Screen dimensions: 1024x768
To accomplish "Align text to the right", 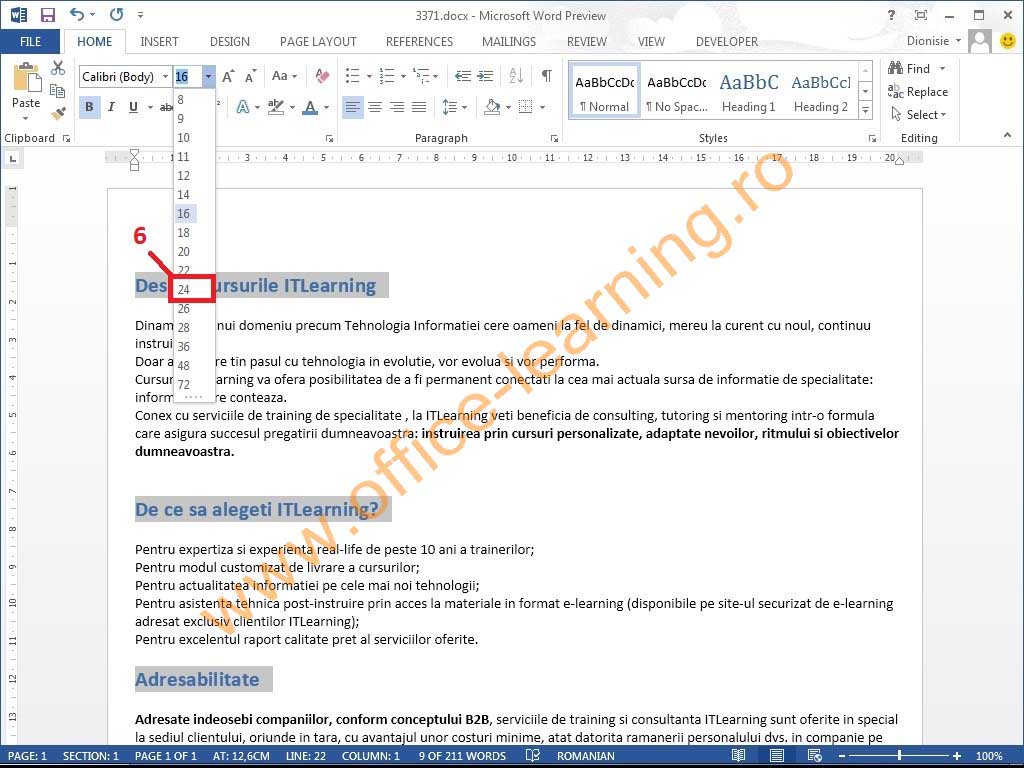I will tap(397, 107).
